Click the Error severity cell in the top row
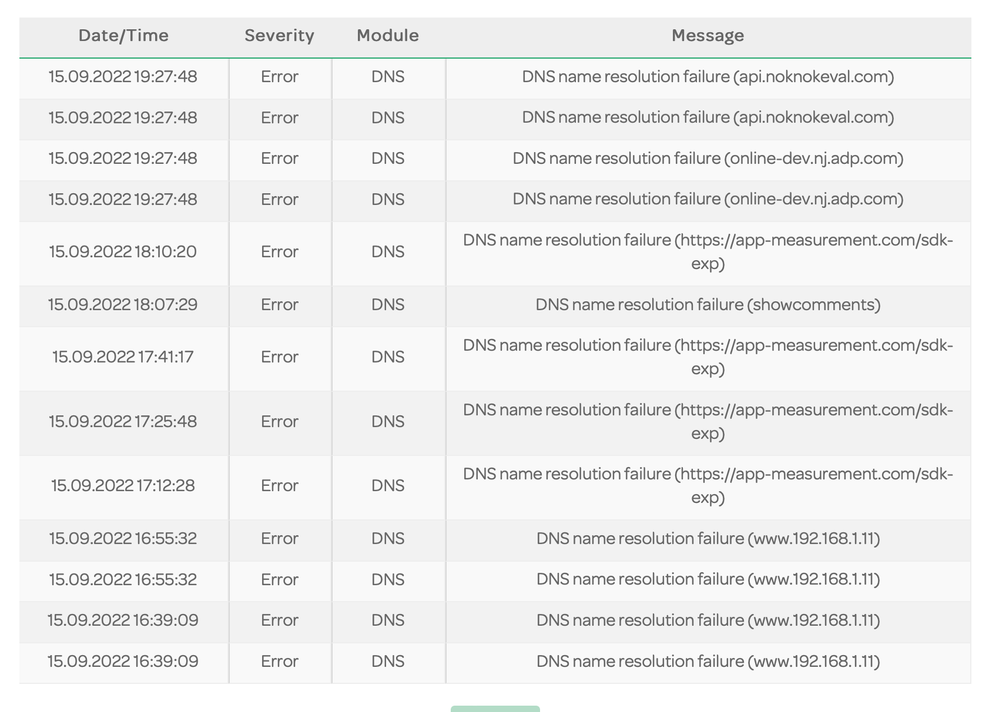Screen dimensions: 999x712 [279, 77]
